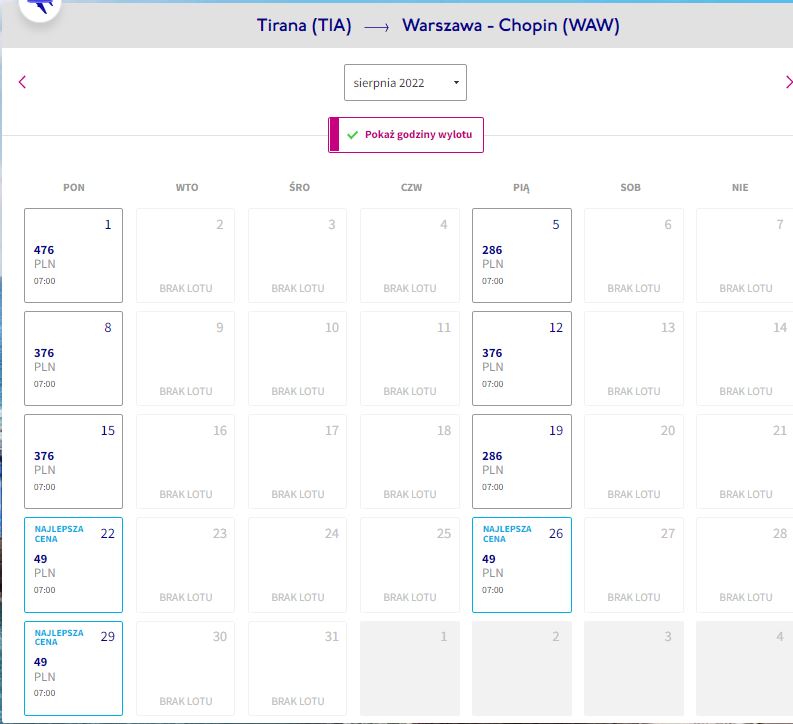Select August 5 flight for 286 PLN

(x=521, y=255)
